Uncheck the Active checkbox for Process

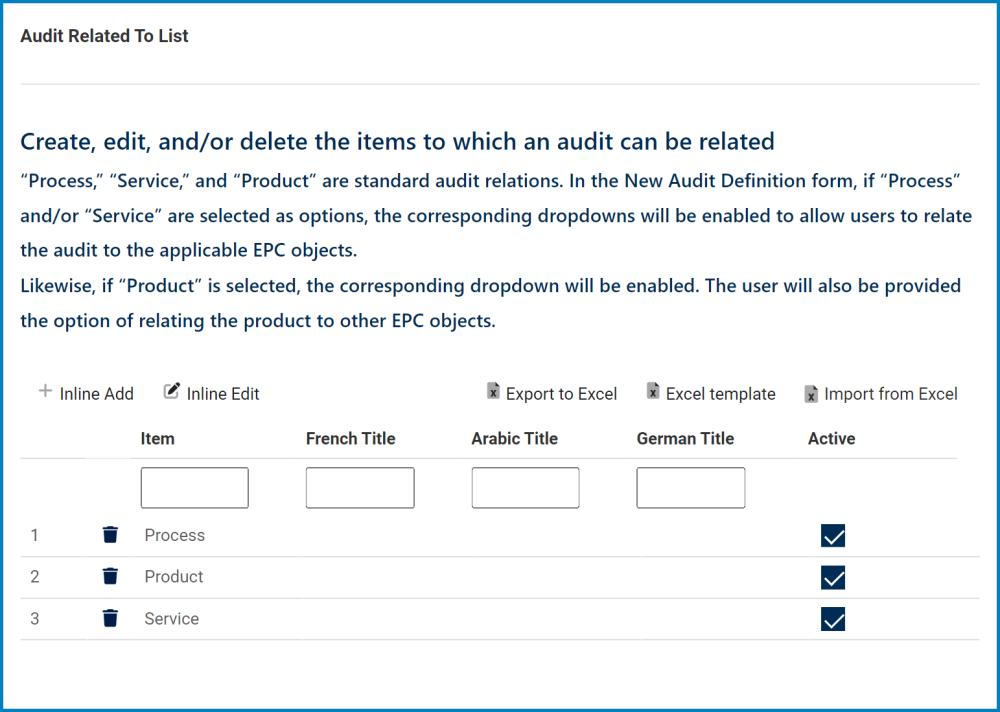click(833, 536)
